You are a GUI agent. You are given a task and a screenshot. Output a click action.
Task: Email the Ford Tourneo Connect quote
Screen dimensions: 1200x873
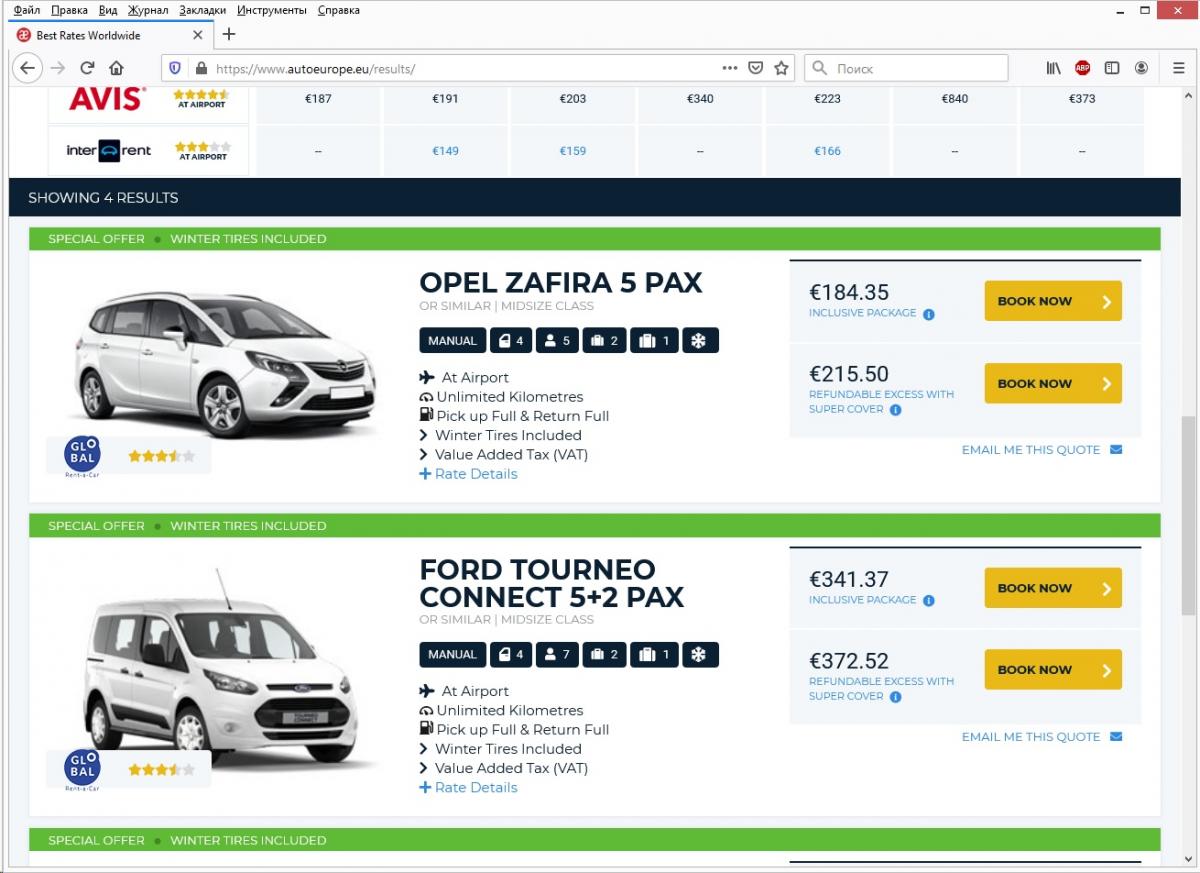pyautogui.click(x=1042, y=737)
